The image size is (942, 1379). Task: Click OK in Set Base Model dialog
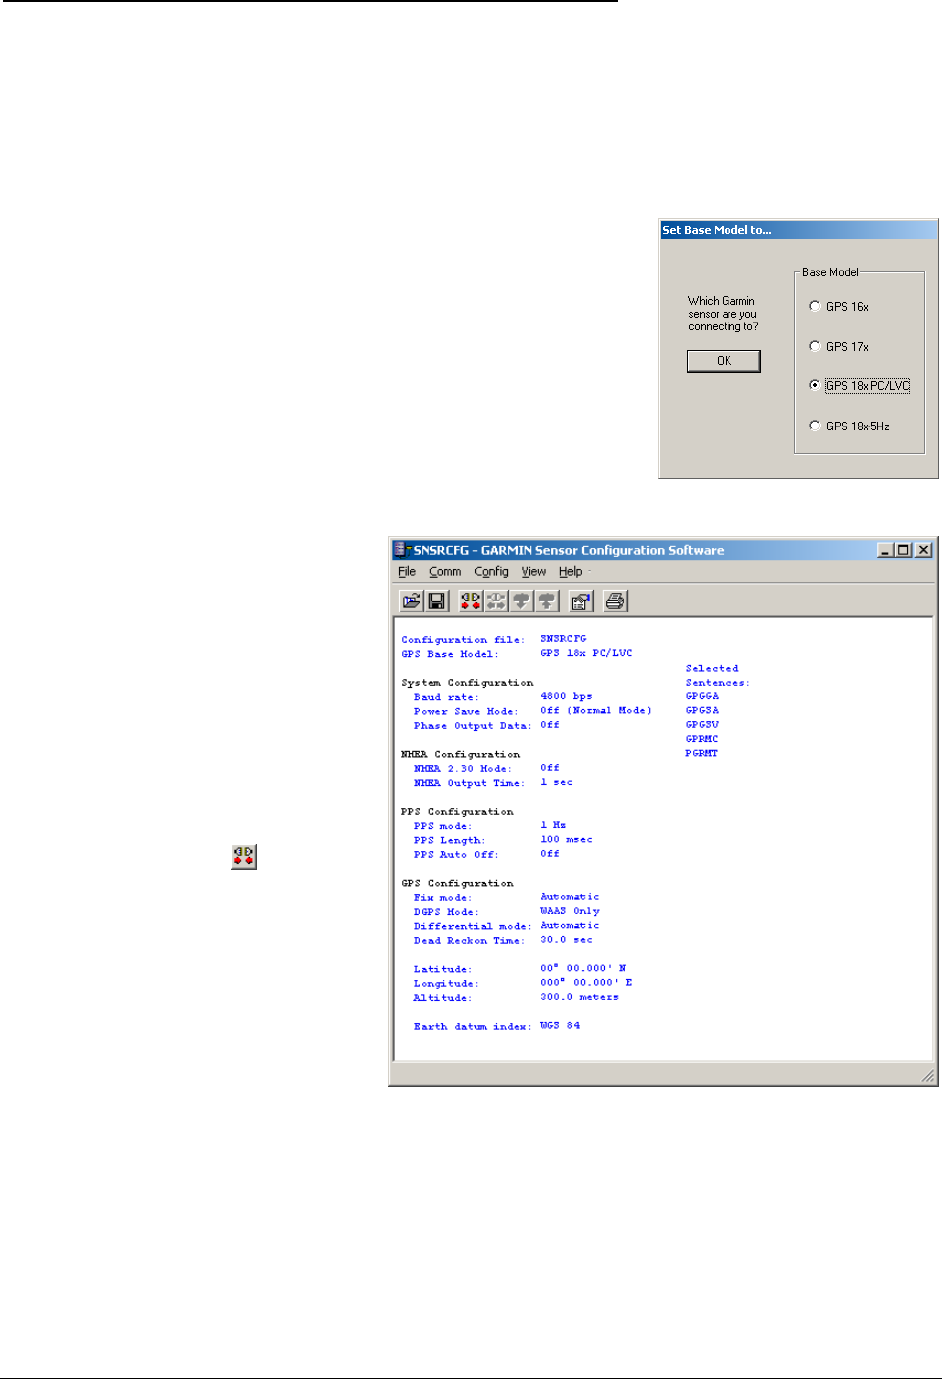[724, 361]
